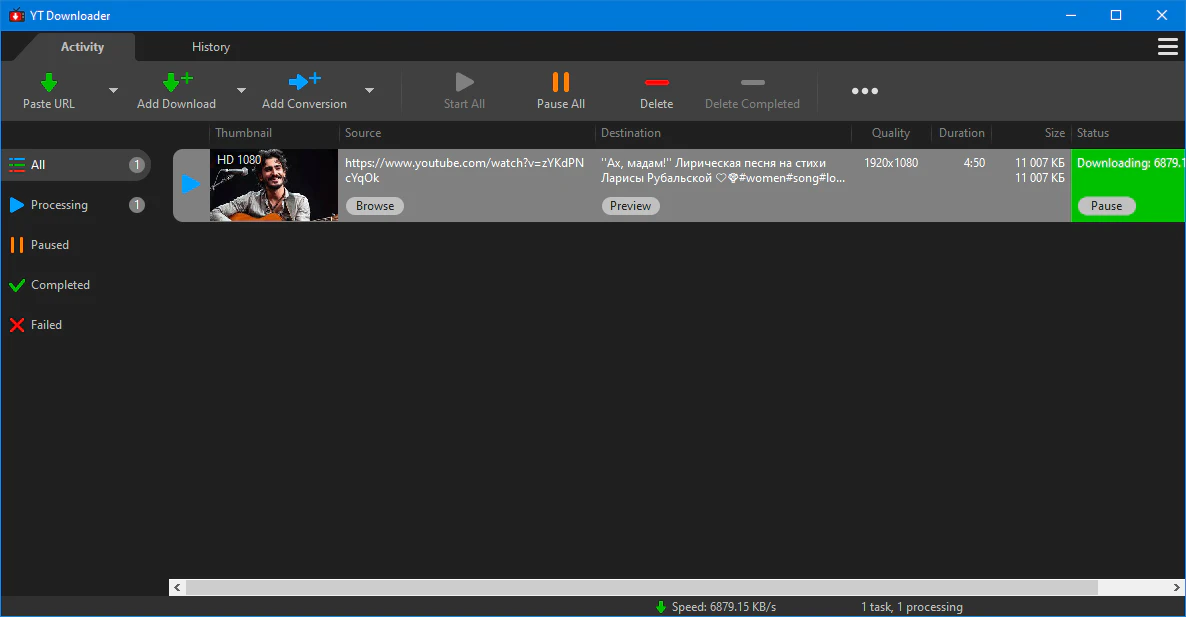
Task: Expand the Paste URL dropdown arrow
Action: click(113, 91)
